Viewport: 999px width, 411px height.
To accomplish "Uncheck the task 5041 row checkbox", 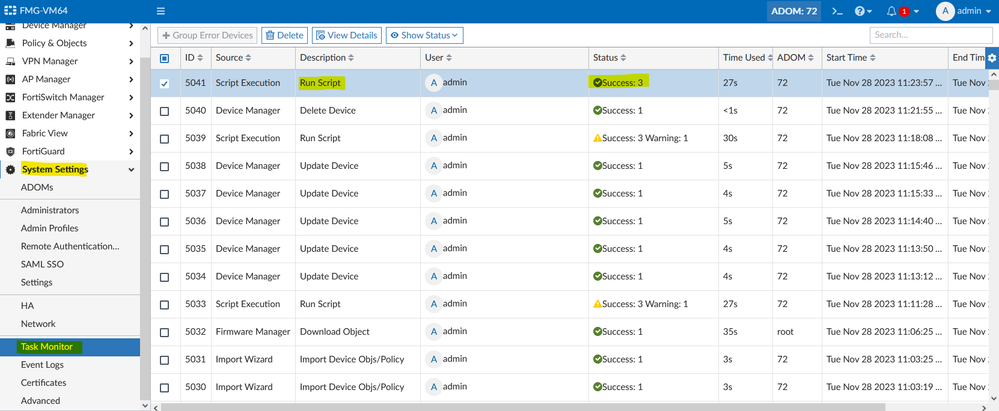I will tap(165, 83).
